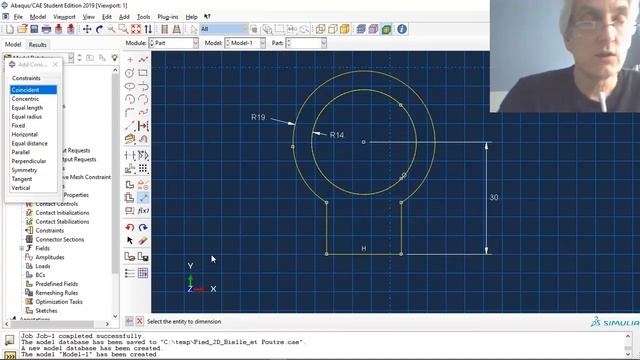Image resolution: width=640 pixels, height=360 pixels.
Task: Expand the Fields tree node
Action: point(22,248)
